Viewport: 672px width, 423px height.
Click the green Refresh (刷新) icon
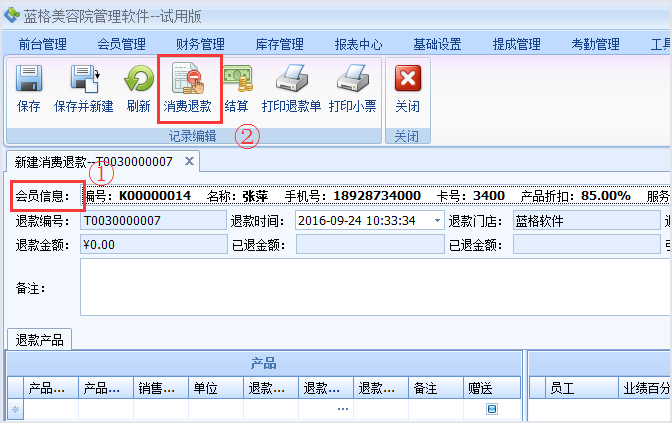click(x=138, y=78)
